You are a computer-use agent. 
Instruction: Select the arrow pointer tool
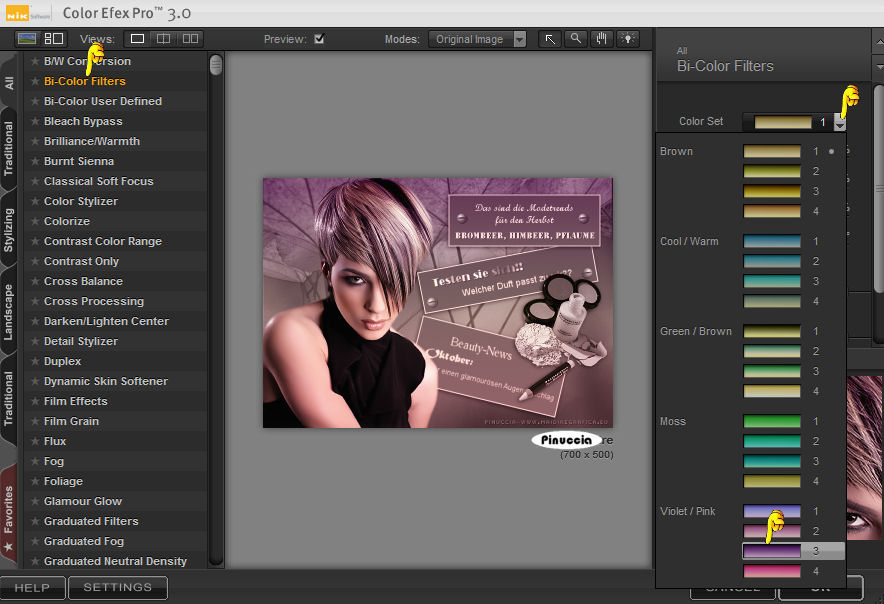[x=550, y=39]
